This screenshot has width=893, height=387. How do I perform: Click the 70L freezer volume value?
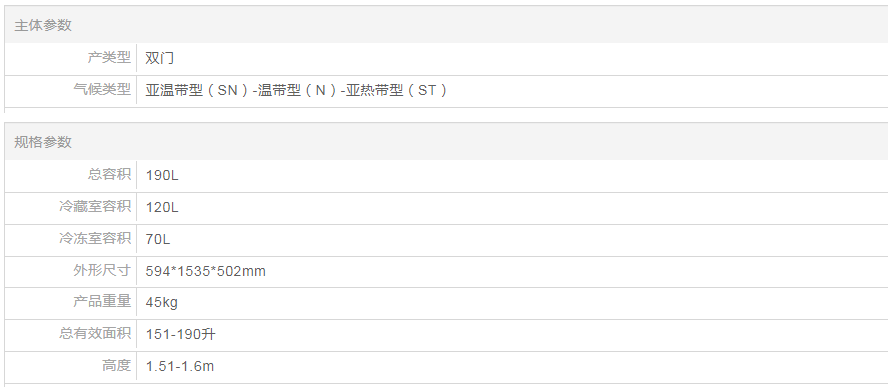pos(158,239)
